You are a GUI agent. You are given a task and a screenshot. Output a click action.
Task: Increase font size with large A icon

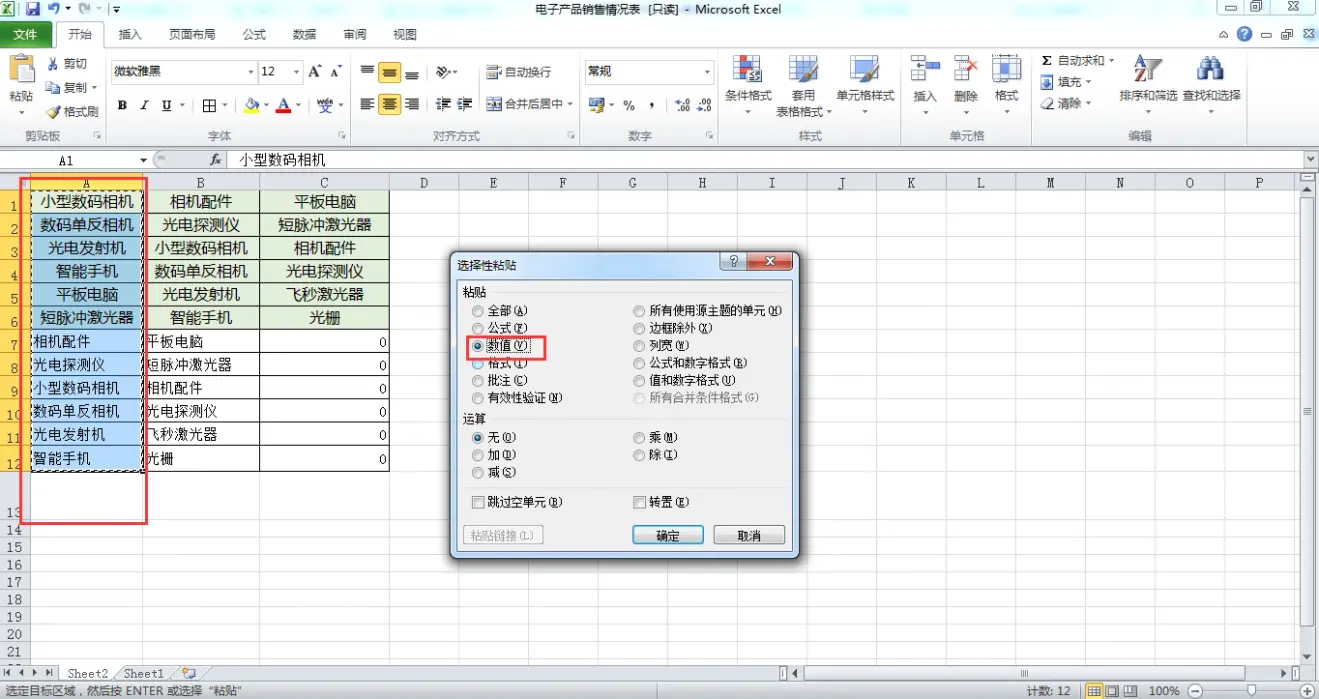(315, 72)
